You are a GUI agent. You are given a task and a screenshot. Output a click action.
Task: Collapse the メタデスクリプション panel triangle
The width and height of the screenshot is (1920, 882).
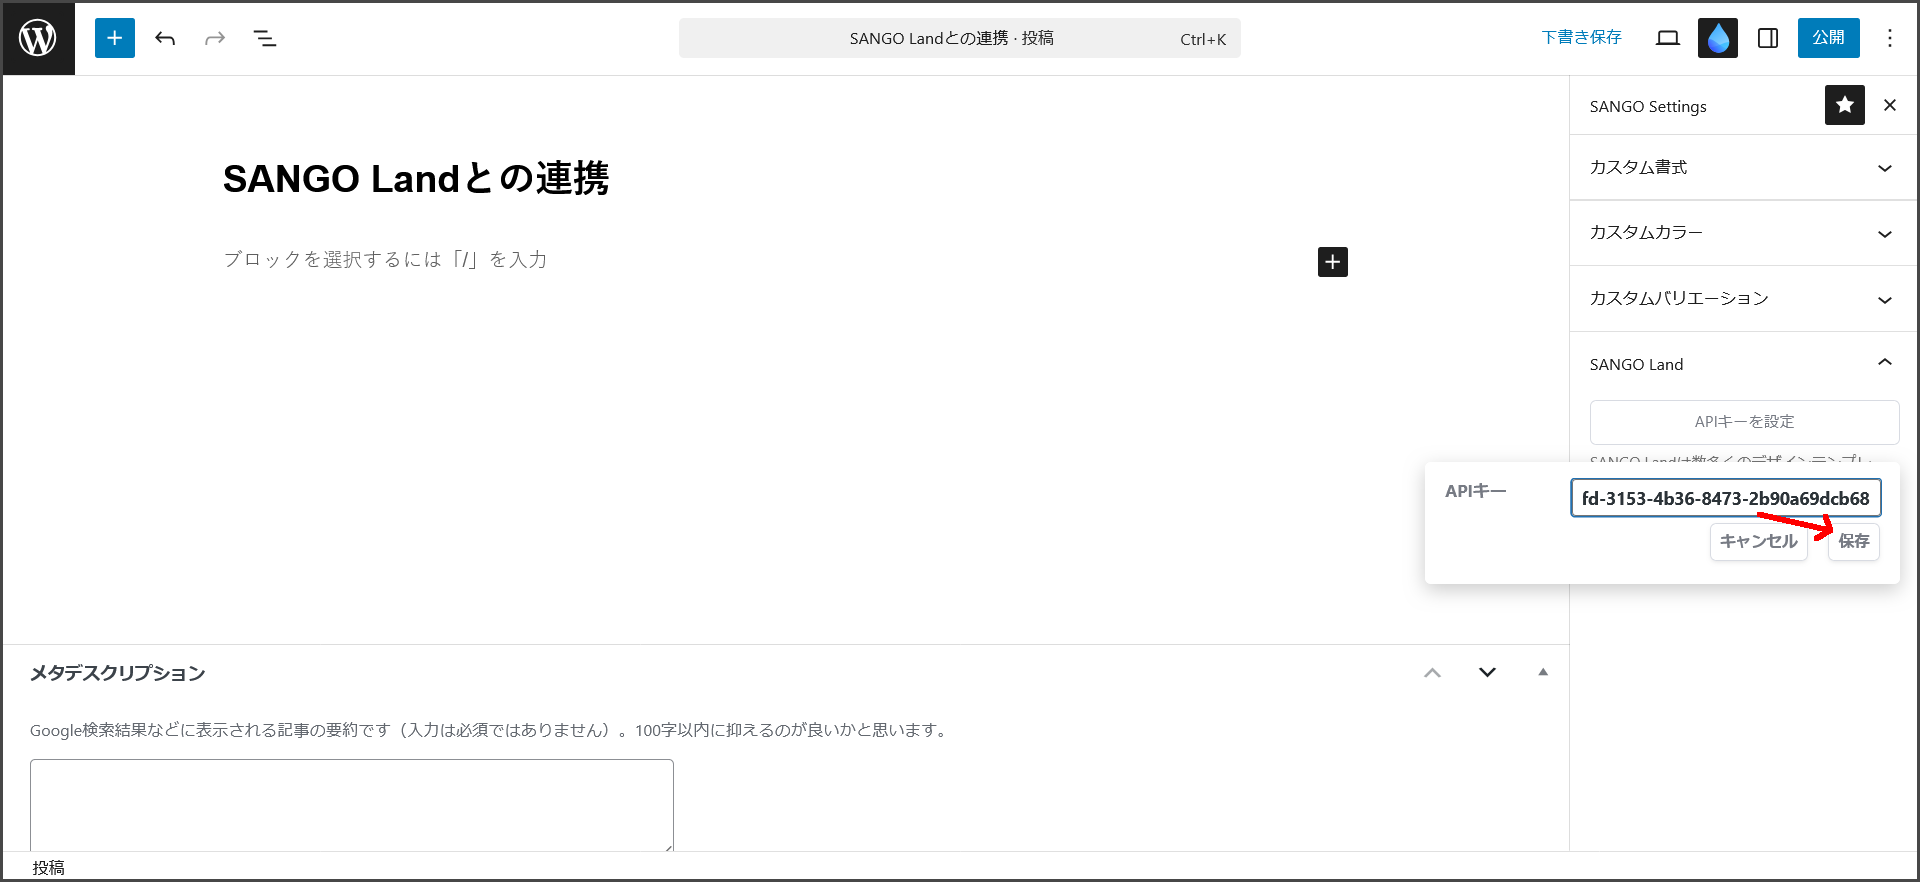(x=1543, y=673)
